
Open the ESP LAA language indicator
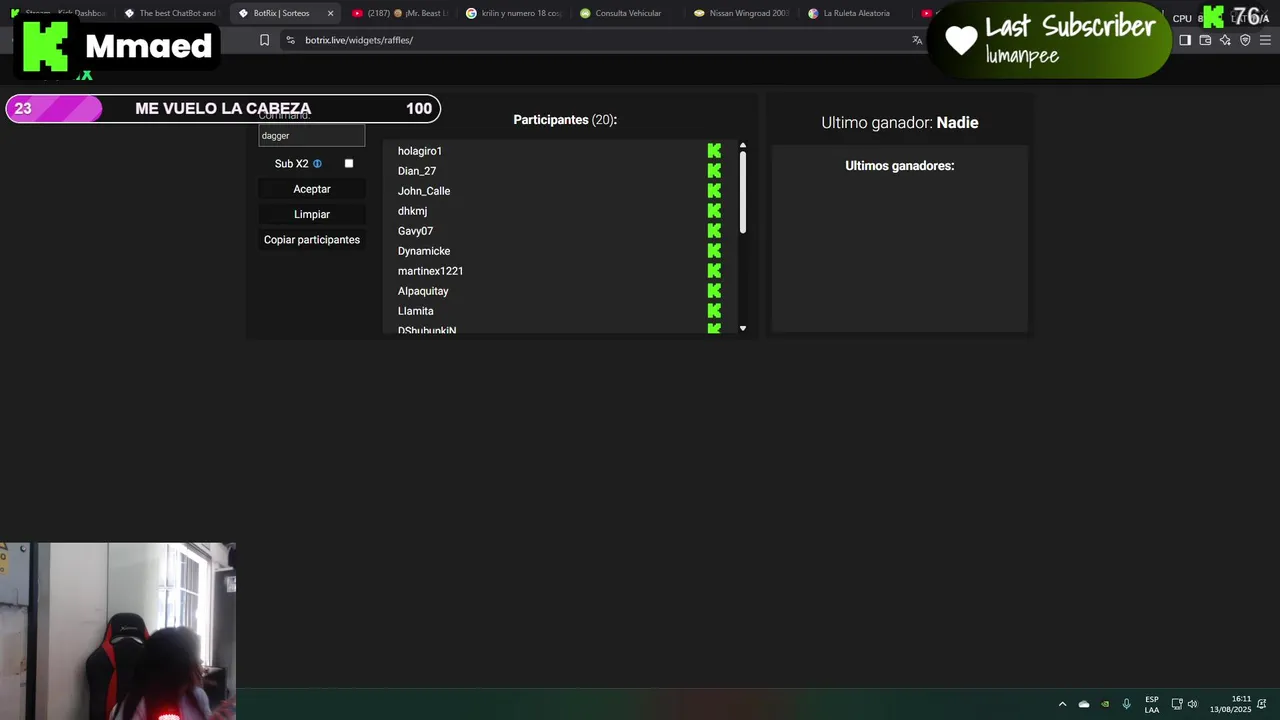coord(1152,704)
